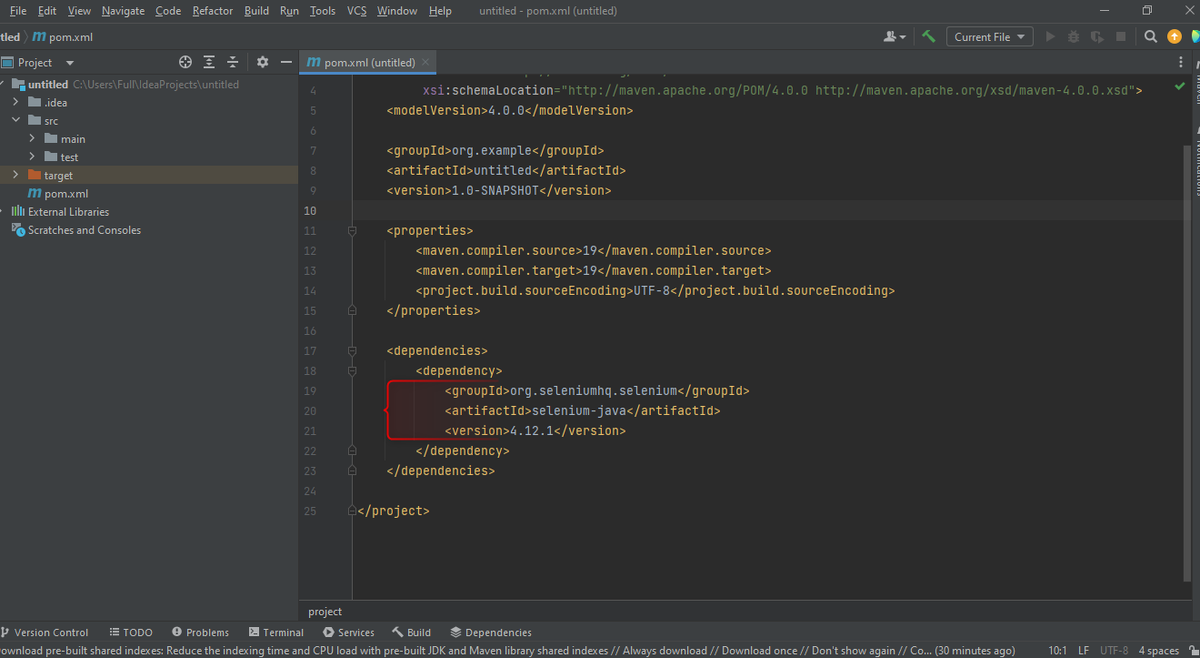The image size is (1200, 658).
Task: Hide the Project tool window
Action: pyautogui.click(x=286, y=62)
